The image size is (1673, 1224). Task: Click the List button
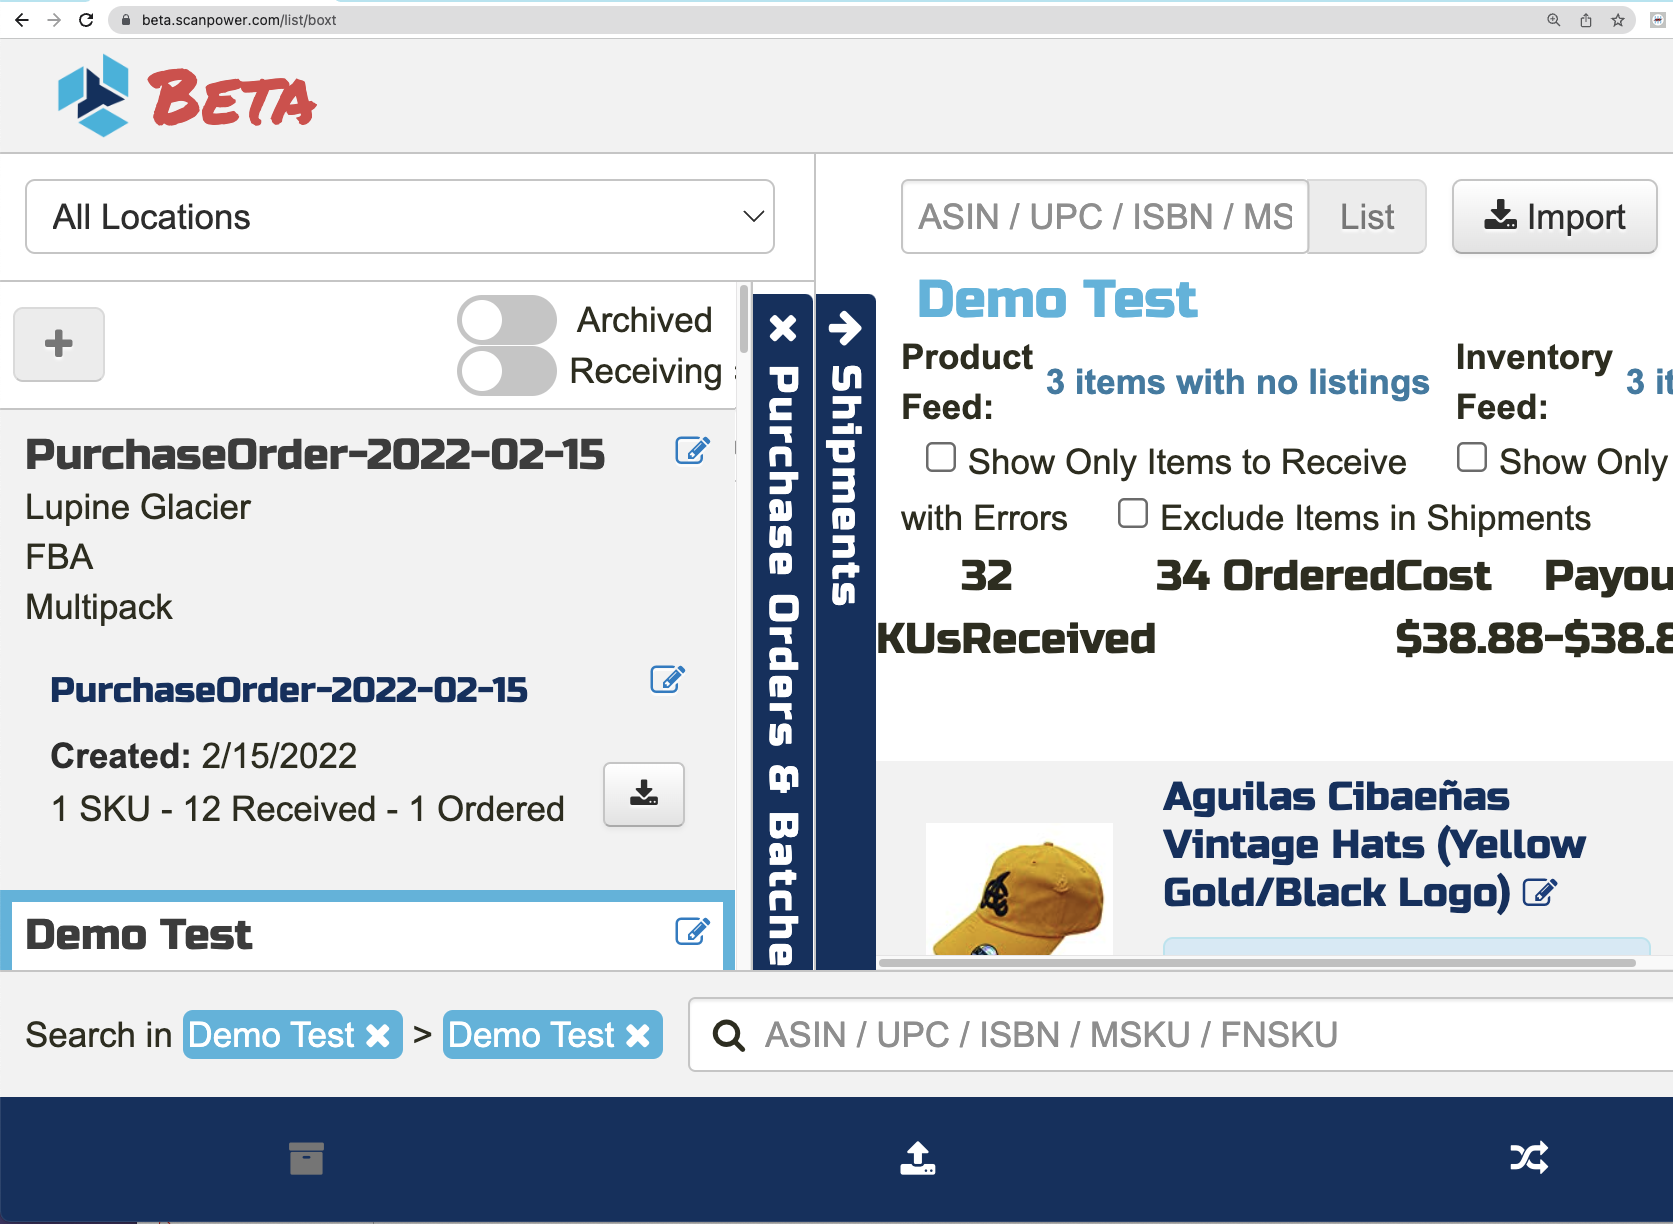[x=1367, y=217]
